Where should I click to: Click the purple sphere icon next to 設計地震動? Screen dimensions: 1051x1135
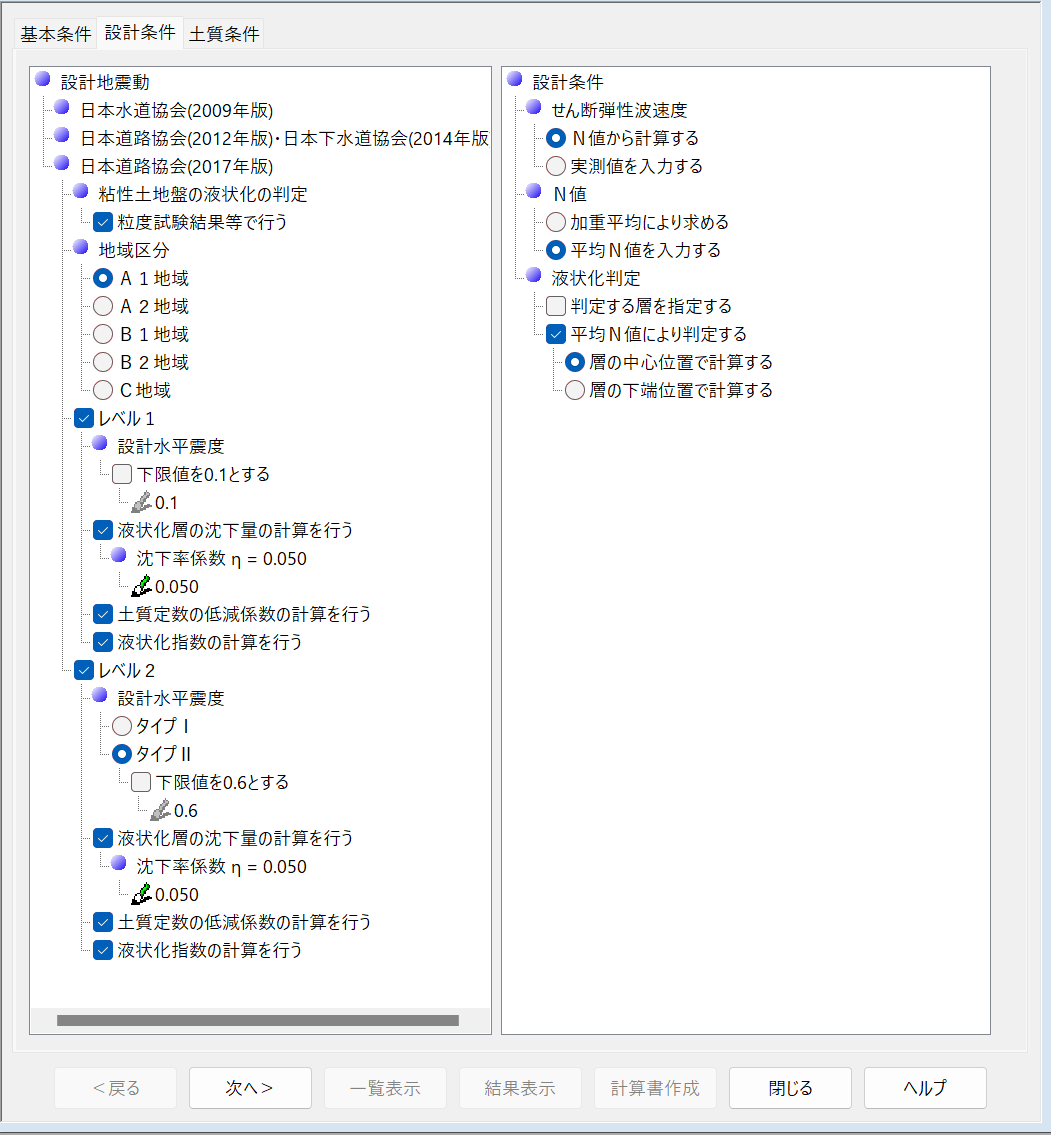coord(43,81)
